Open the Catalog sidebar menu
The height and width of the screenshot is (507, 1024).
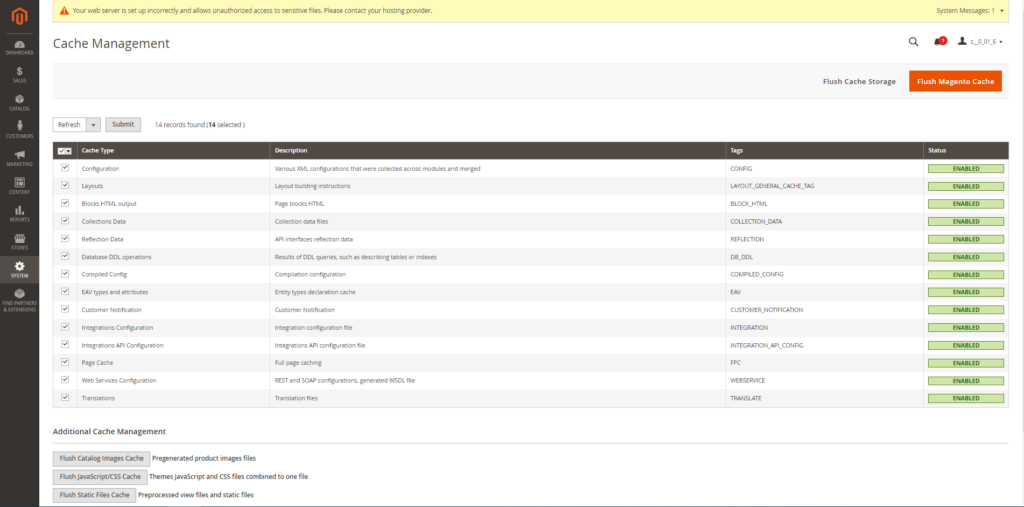click(x=20, y=103)
